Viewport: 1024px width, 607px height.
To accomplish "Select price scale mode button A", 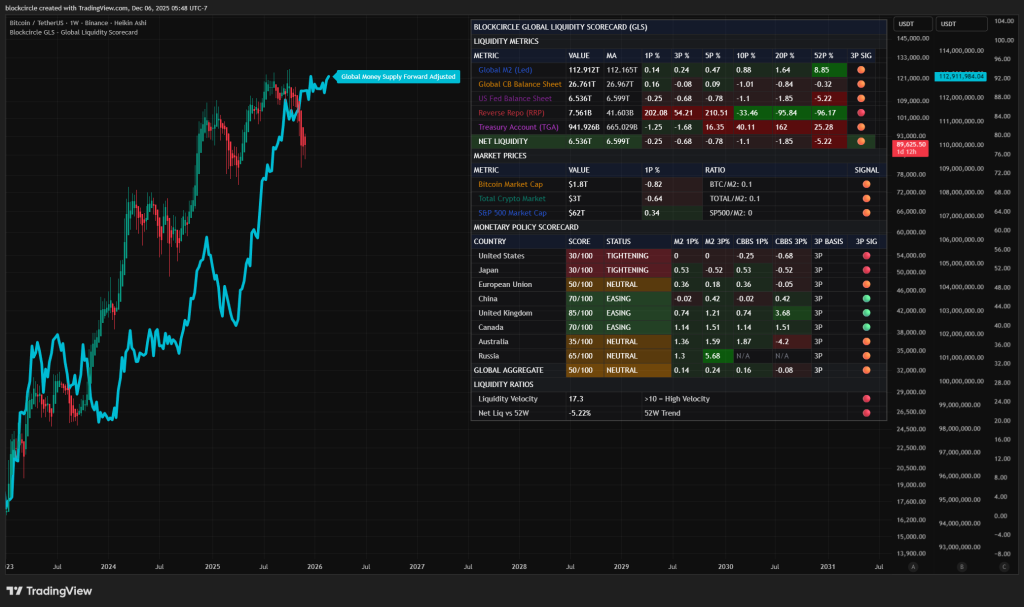I will 913,567.
